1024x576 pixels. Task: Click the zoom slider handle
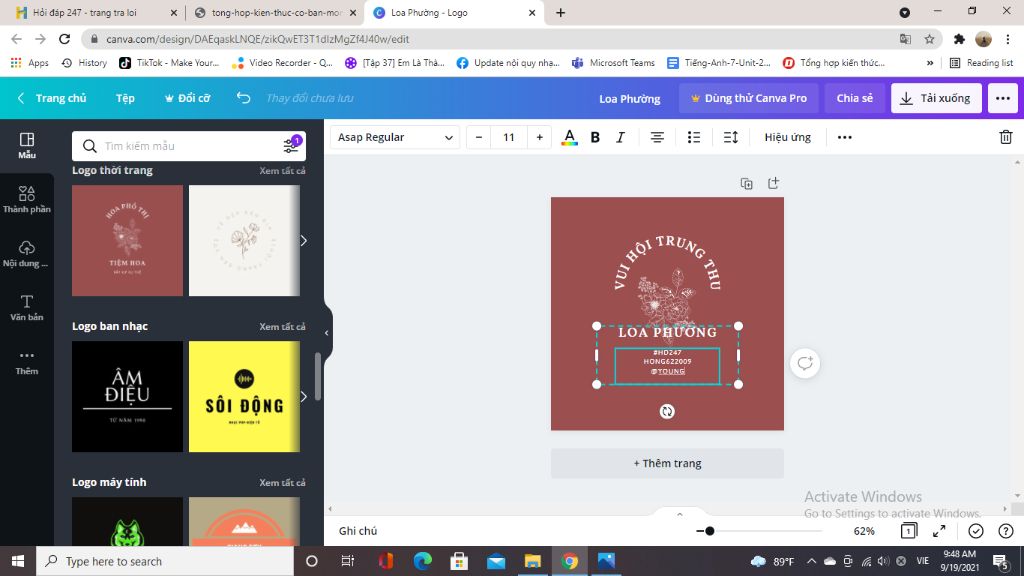[x=709, y=531]
